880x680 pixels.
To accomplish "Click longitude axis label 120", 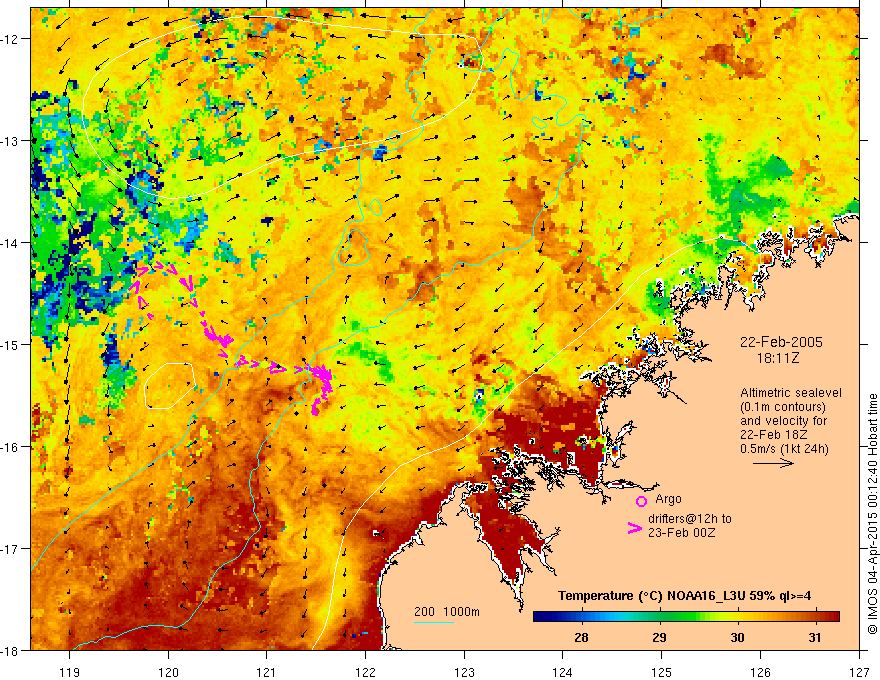I will [x=168, y=673].
